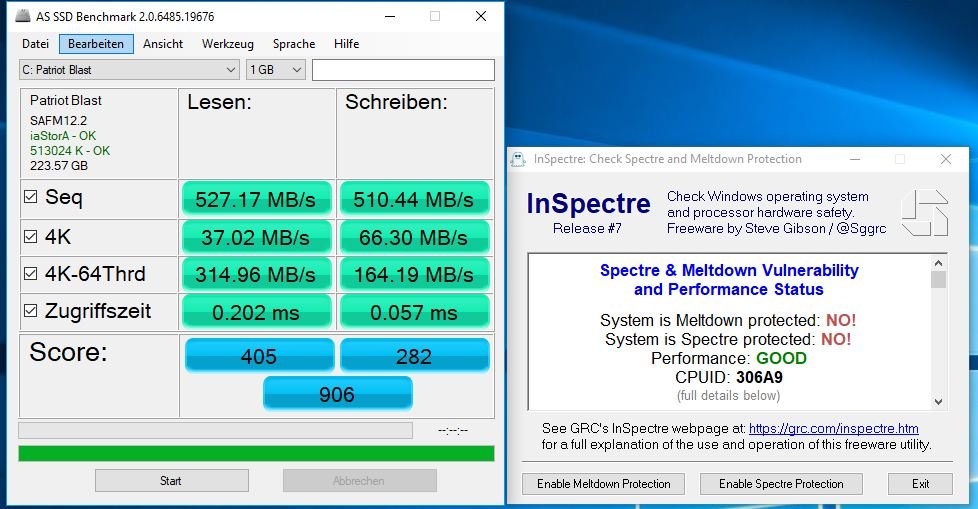The width and height of the screenshot is (978, 509).
Task: Click the Spectre protected NO! status
Action: click(836, 339)
